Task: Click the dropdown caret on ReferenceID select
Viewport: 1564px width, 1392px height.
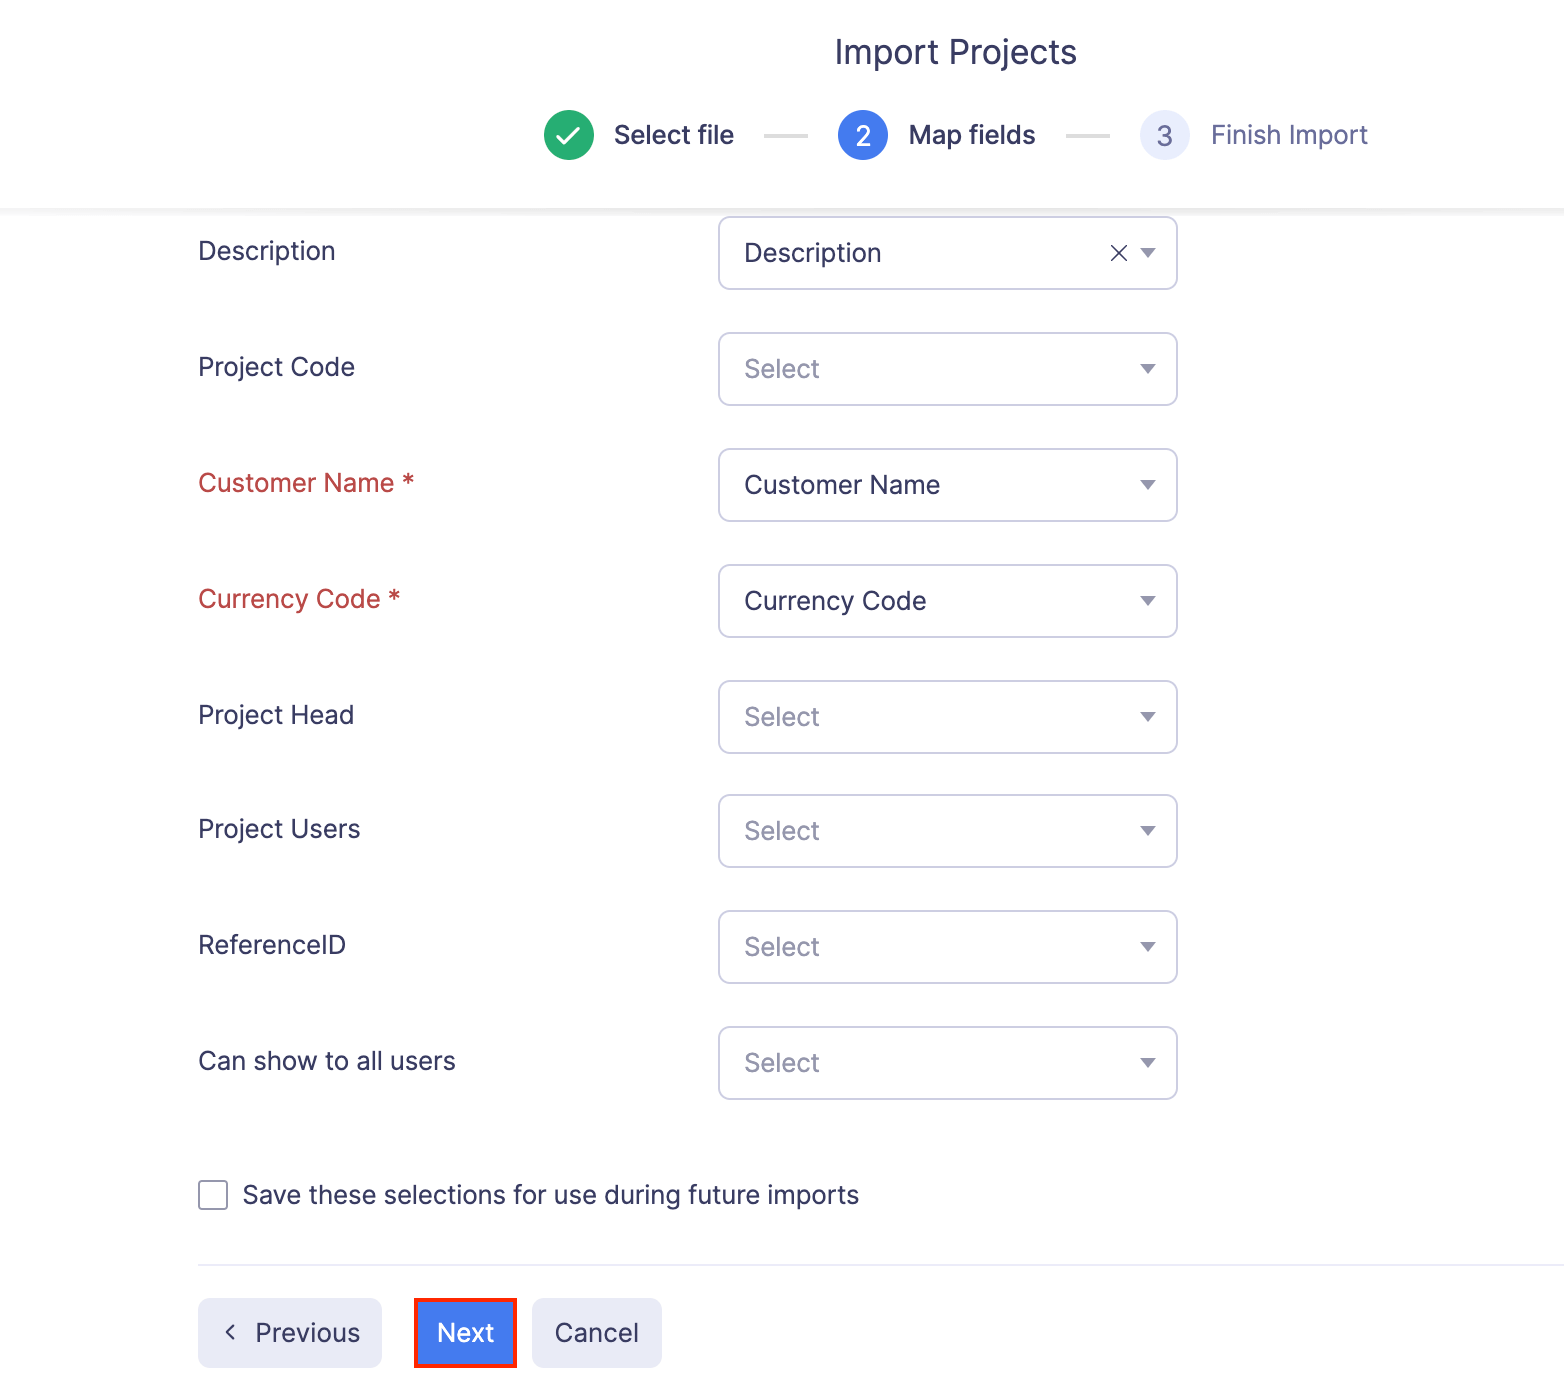Action: coord(1147,947)
